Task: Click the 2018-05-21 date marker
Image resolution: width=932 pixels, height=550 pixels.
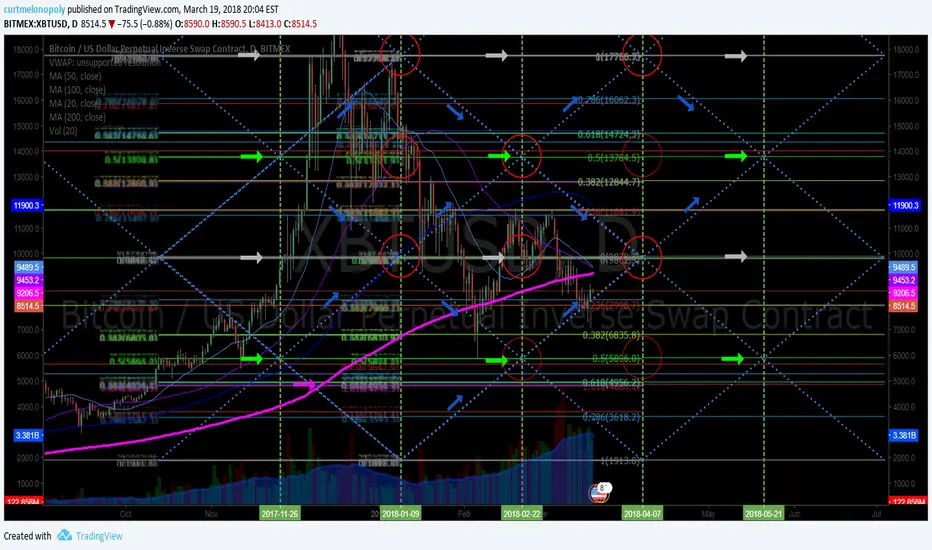Action: (764, 513)
